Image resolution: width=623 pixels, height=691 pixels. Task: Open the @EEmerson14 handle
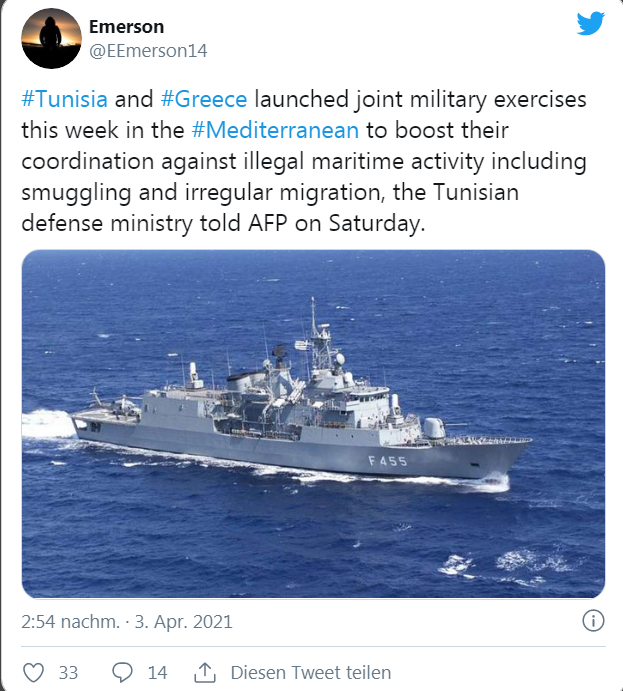pyautogui.click(x=148, y=50)
